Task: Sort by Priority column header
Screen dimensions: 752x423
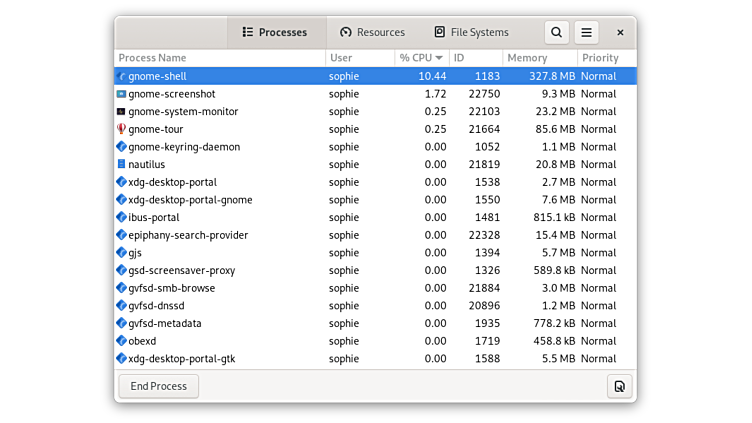Action: coord(604,58)
